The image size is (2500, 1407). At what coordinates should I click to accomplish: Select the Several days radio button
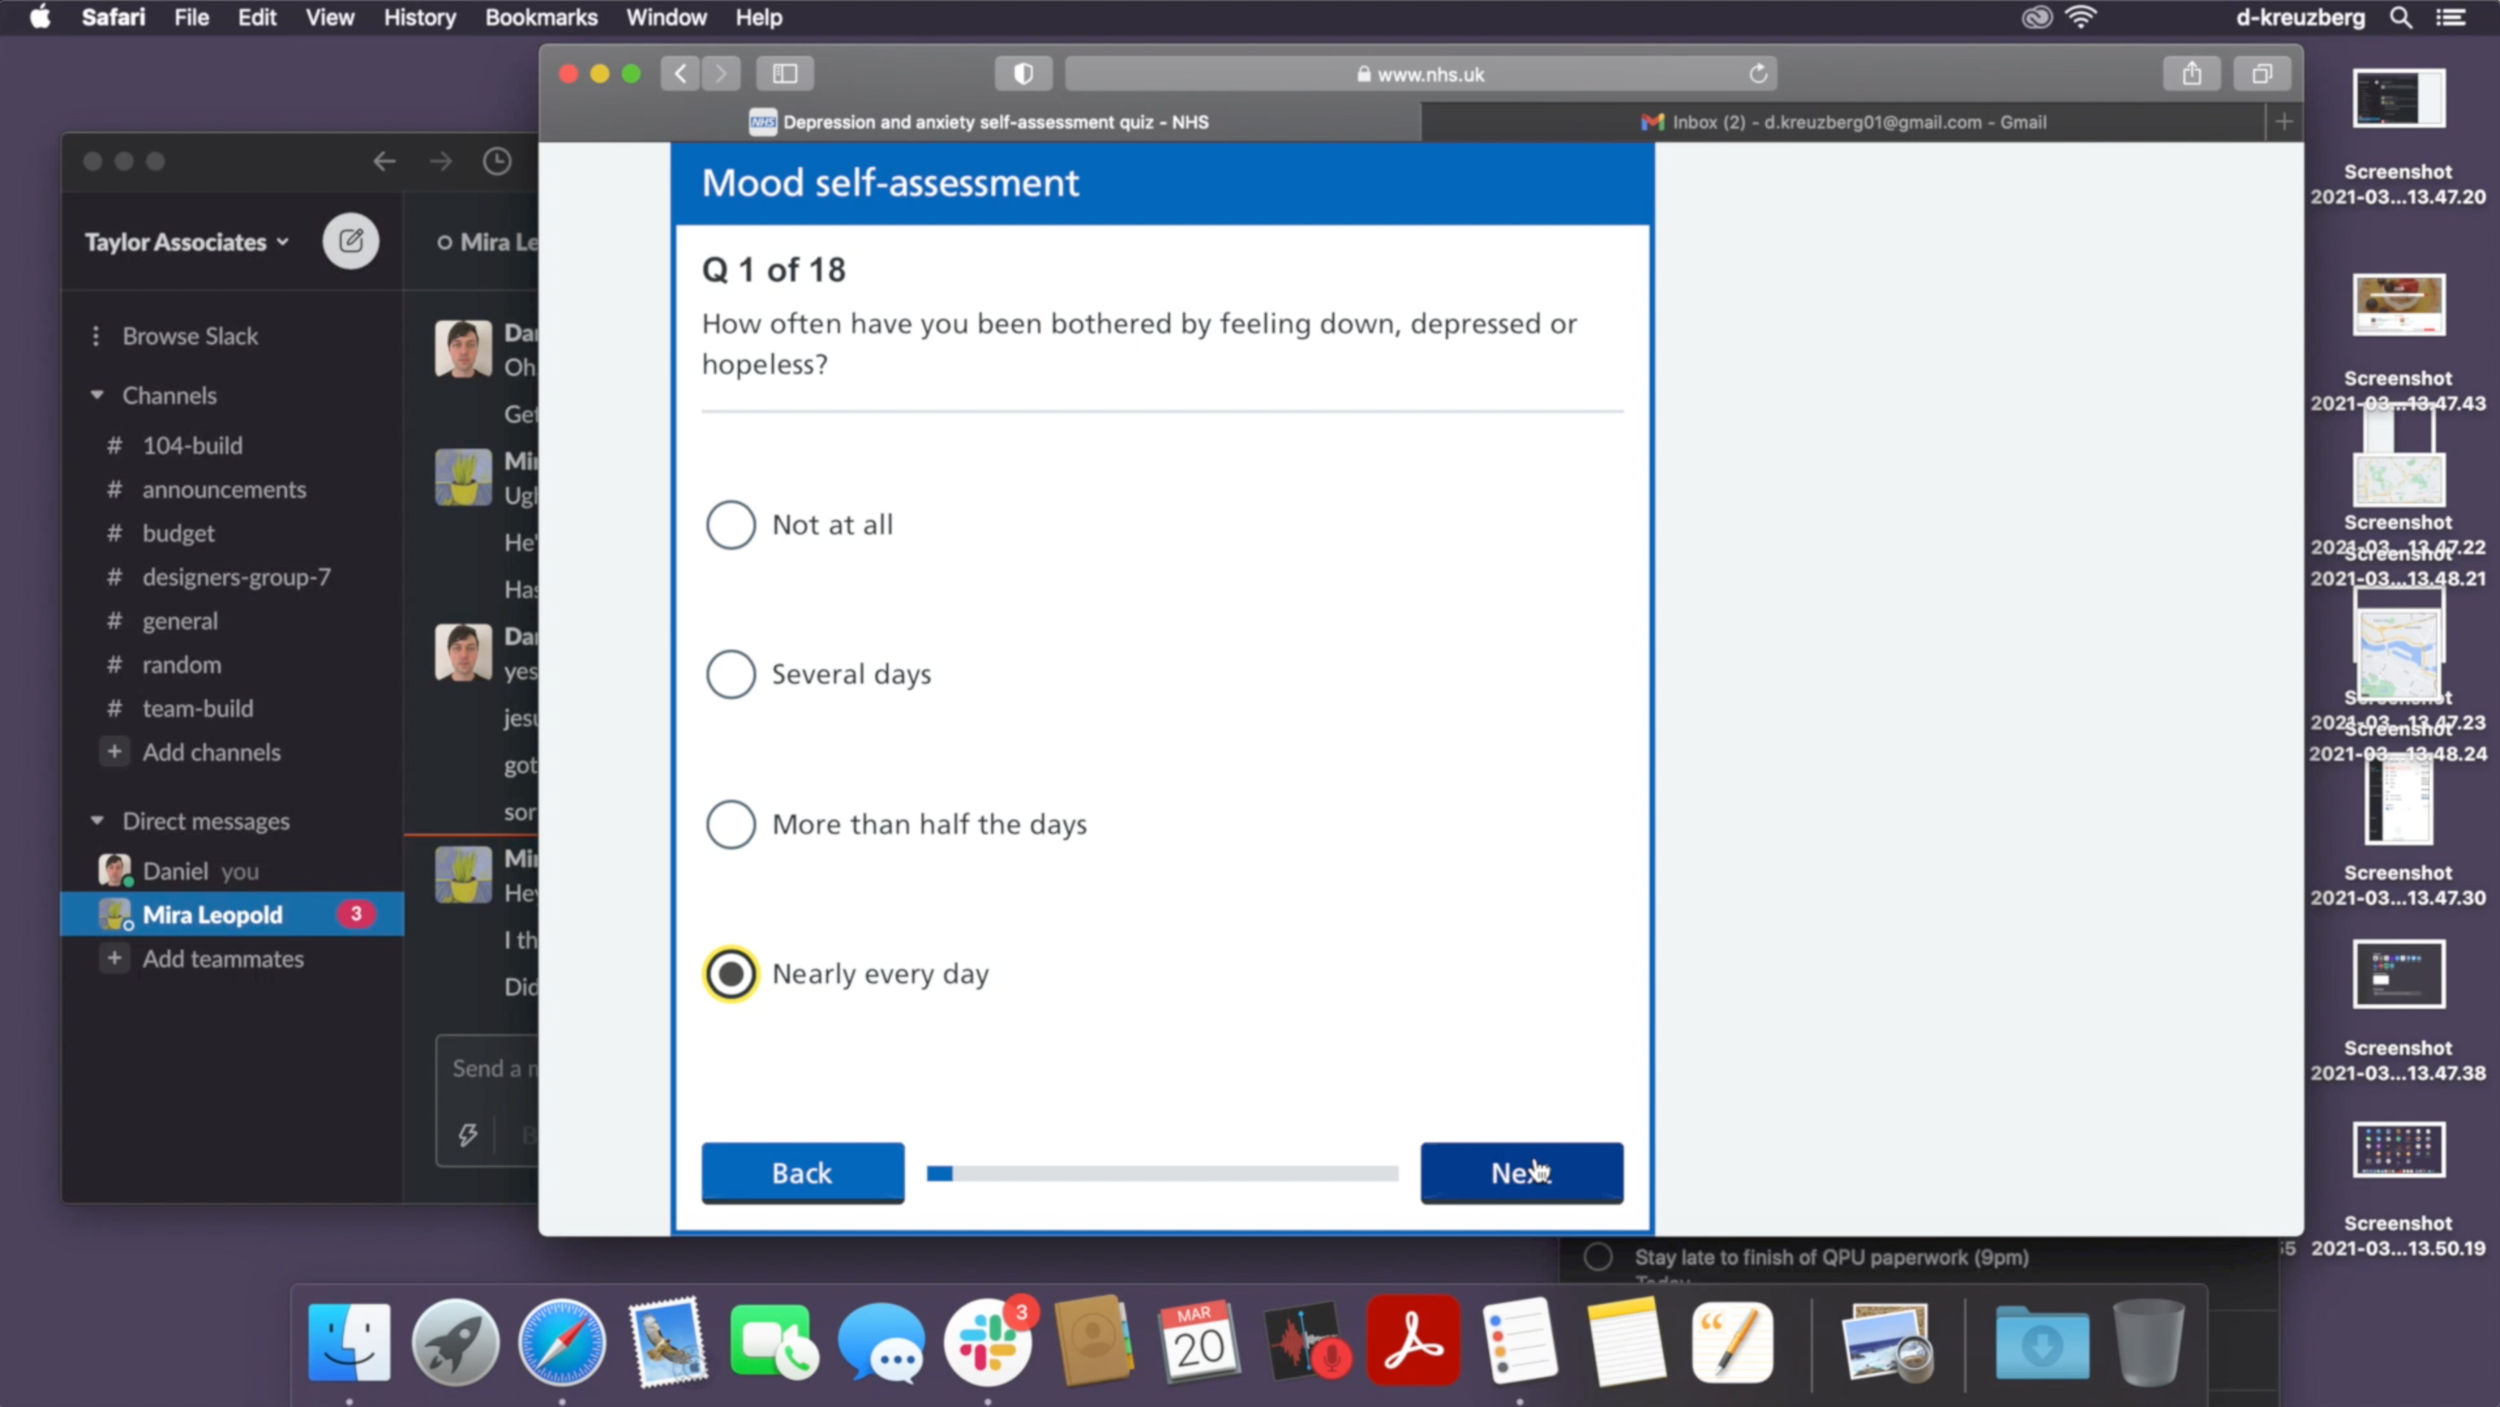[731, 675]
